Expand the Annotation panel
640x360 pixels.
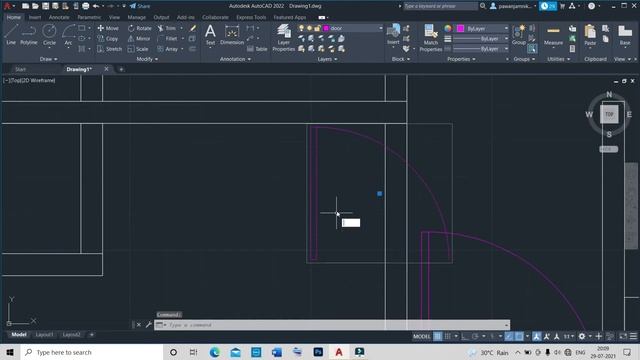(x=236, y=59)
